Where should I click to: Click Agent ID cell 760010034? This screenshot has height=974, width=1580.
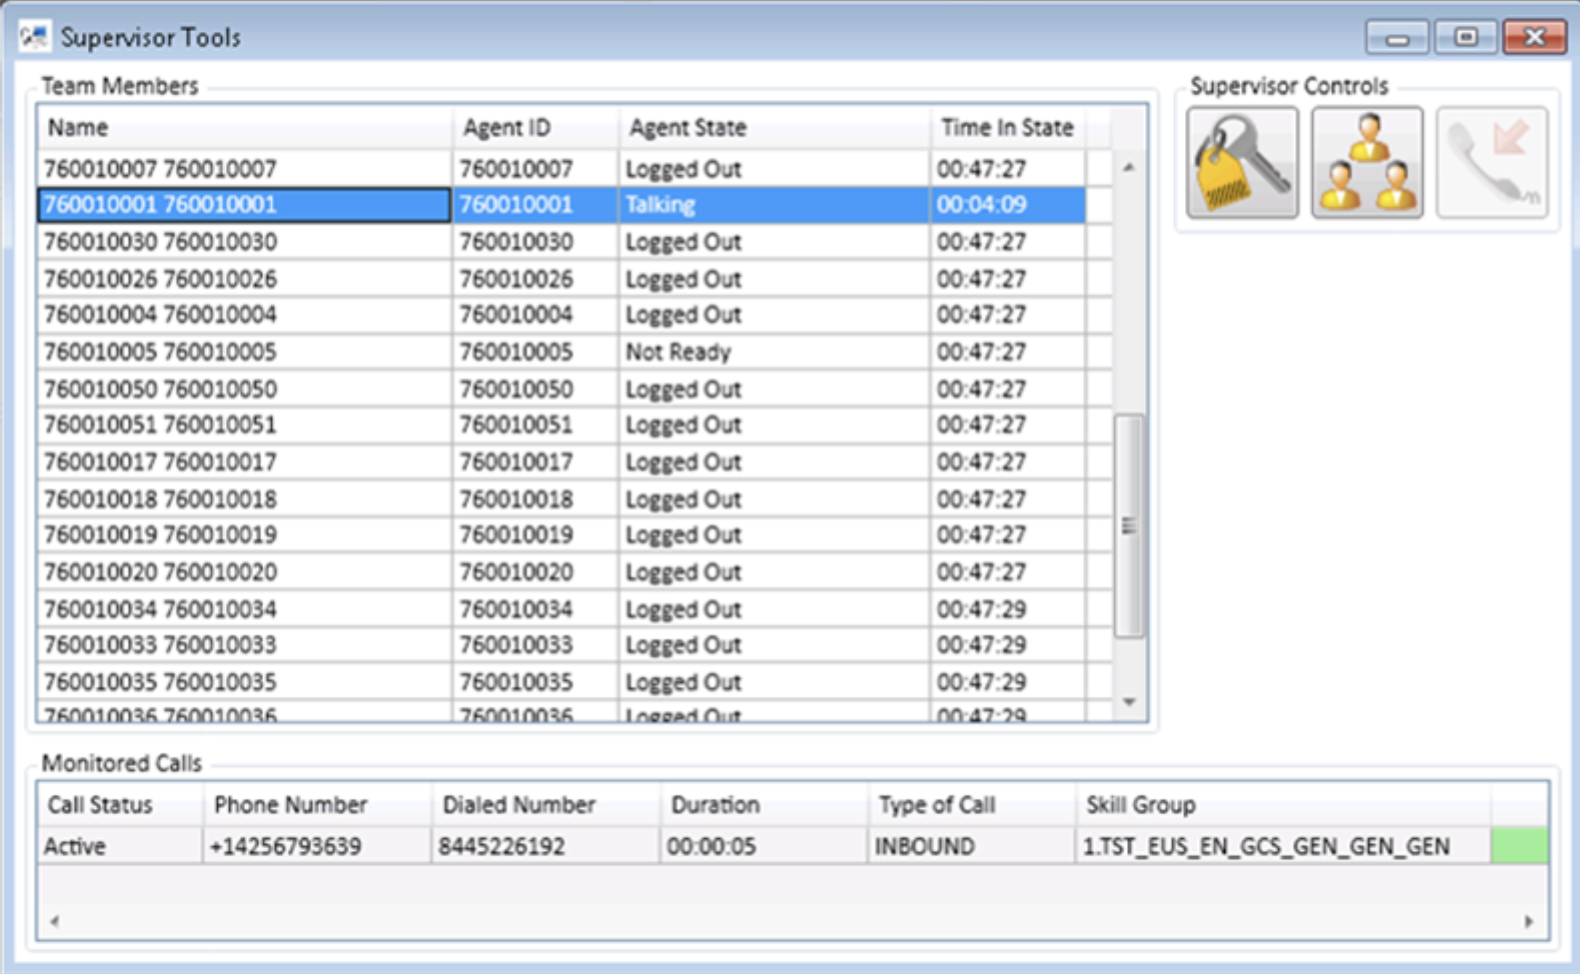tap(536, 608)
